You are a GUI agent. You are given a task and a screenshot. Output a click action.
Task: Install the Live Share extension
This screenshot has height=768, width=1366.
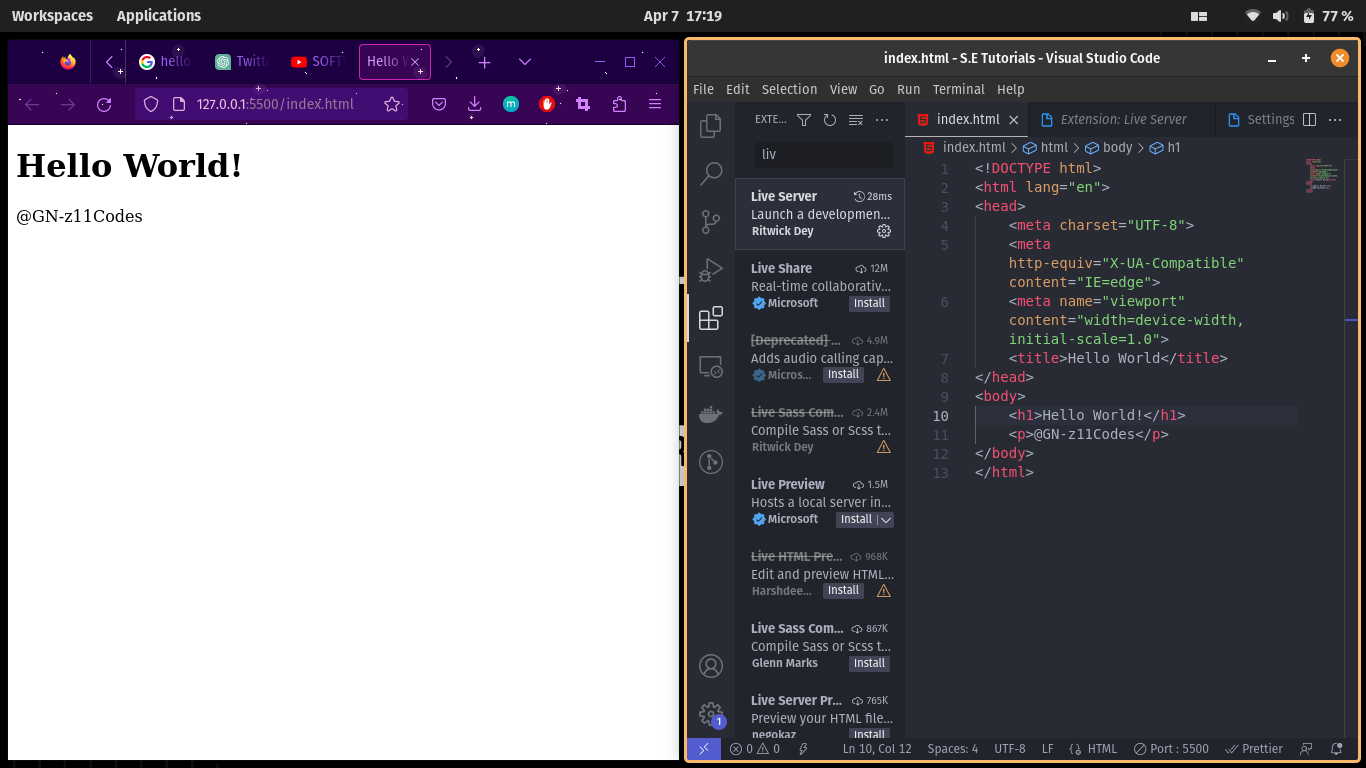pos(869,303)
